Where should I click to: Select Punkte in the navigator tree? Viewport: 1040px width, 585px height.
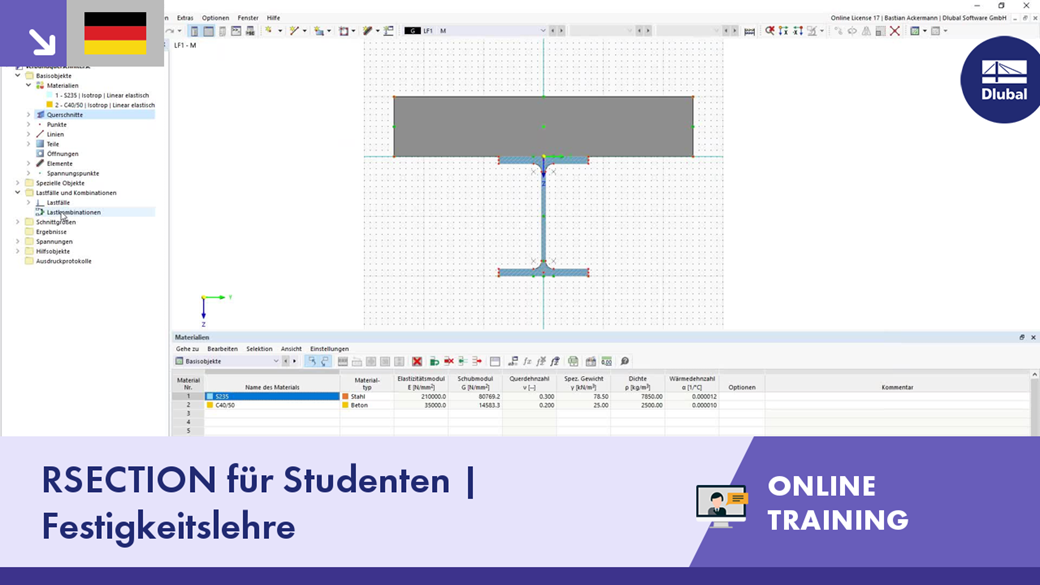point(56,125)
